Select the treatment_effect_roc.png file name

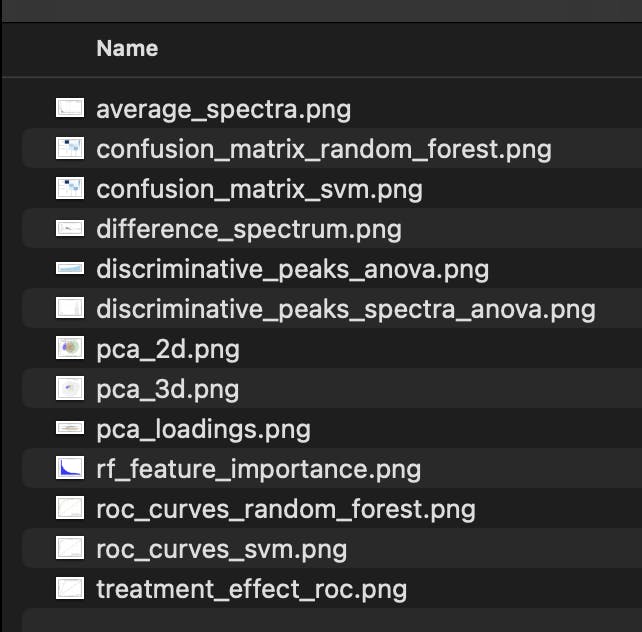click(251, 589)
